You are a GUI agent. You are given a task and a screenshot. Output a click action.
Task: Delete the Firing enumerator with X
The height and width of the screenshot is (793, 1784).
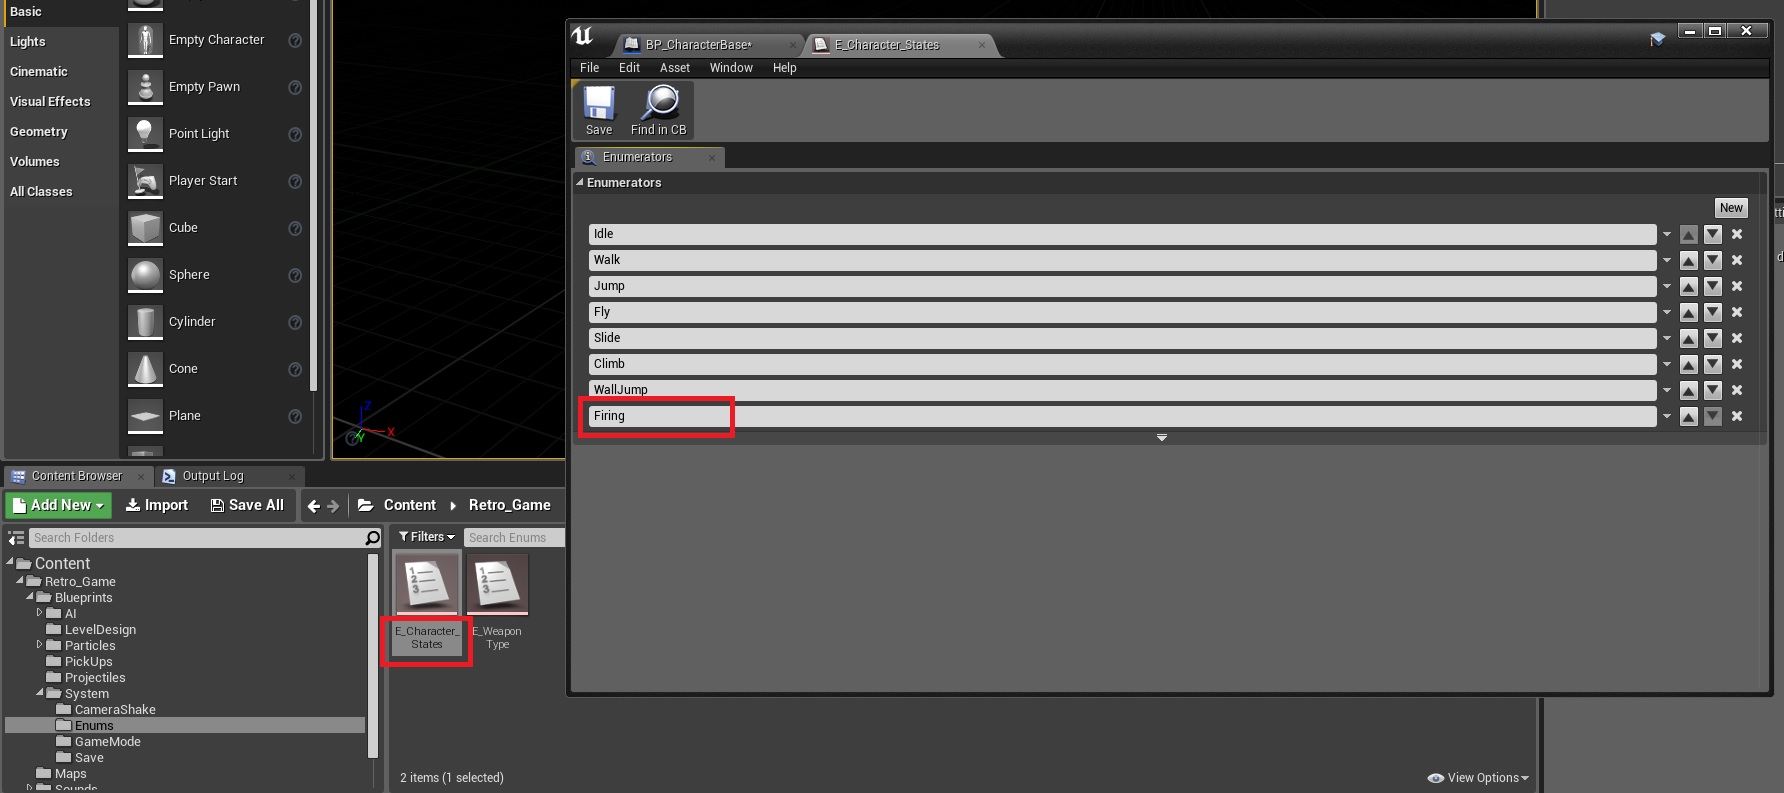[1737, 416]
